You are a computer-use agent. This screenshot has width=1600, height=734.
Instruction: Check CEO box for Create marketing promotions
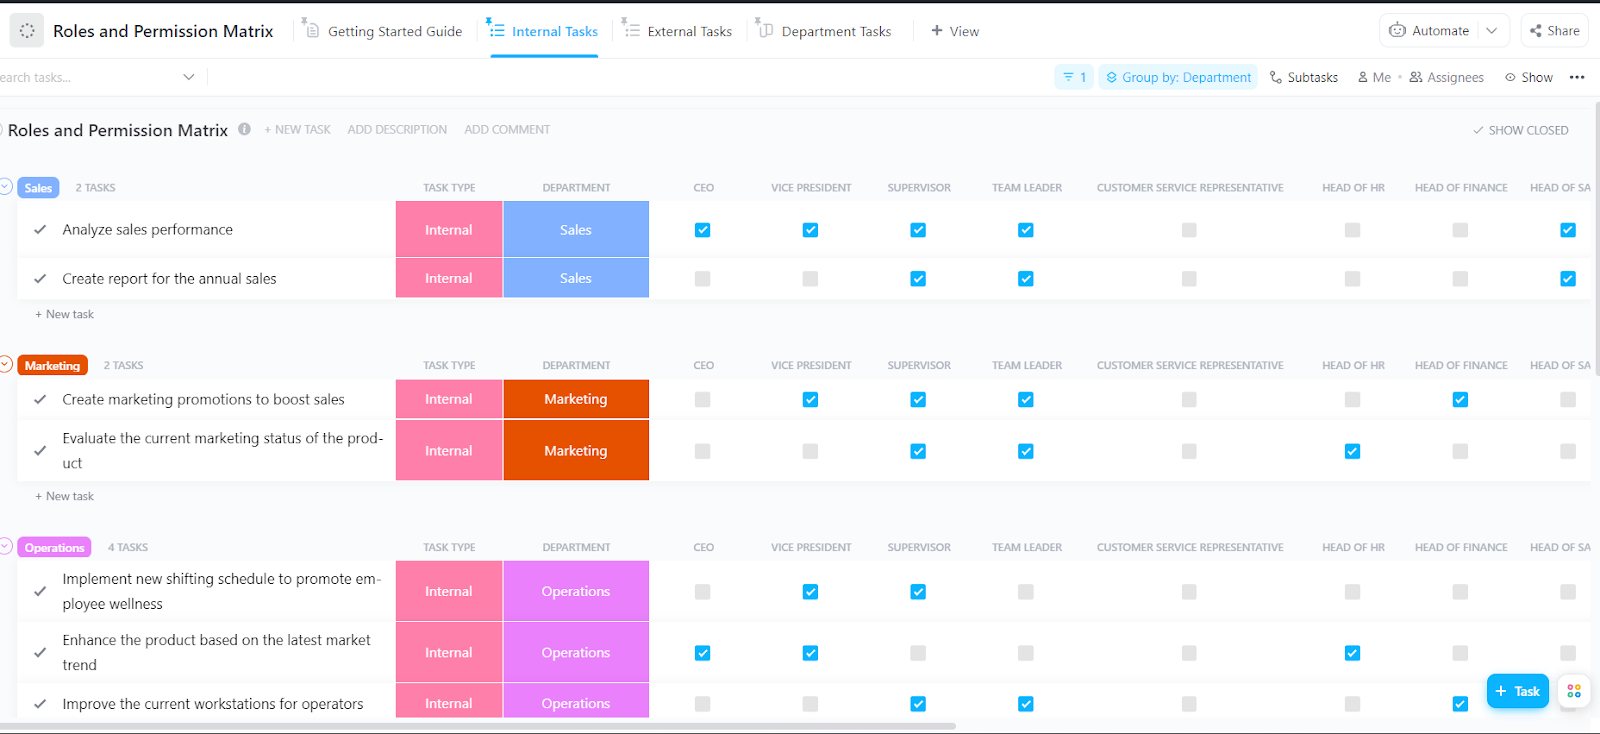[x=702, y=400]
